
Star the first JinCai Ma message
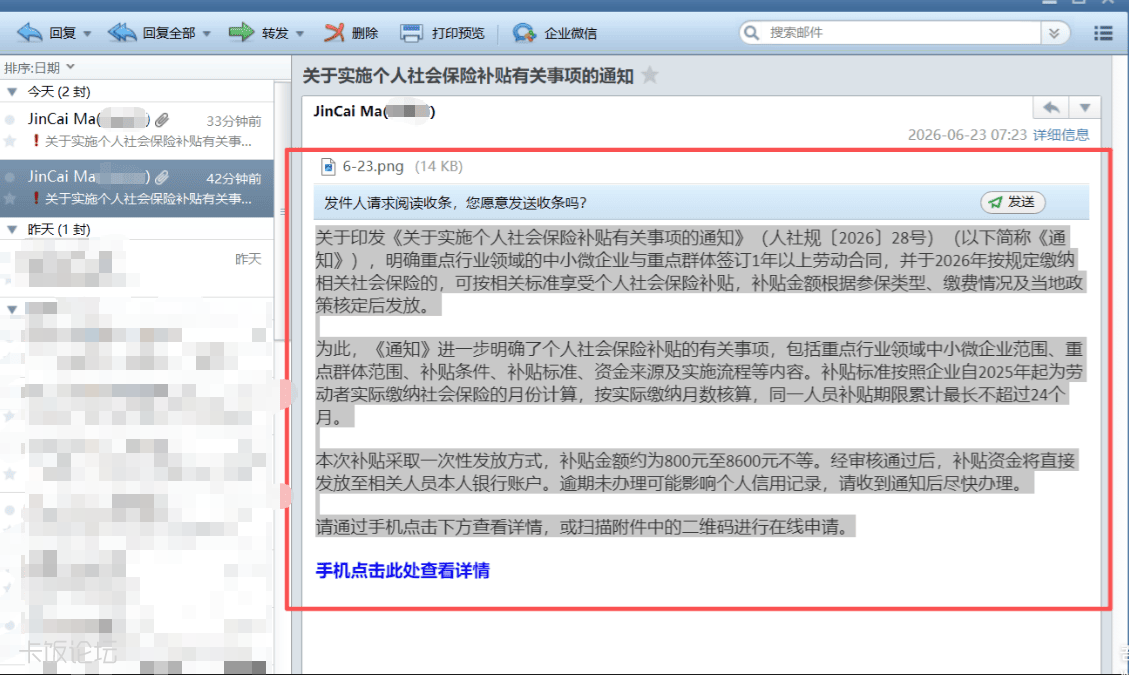point(10,141)
